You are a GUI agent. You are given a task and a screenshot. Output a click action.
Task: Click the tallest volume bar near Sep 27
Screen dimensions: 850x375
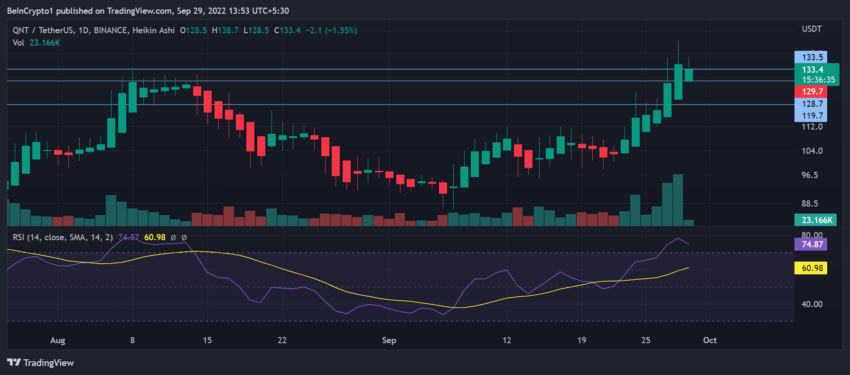point(678,200)
